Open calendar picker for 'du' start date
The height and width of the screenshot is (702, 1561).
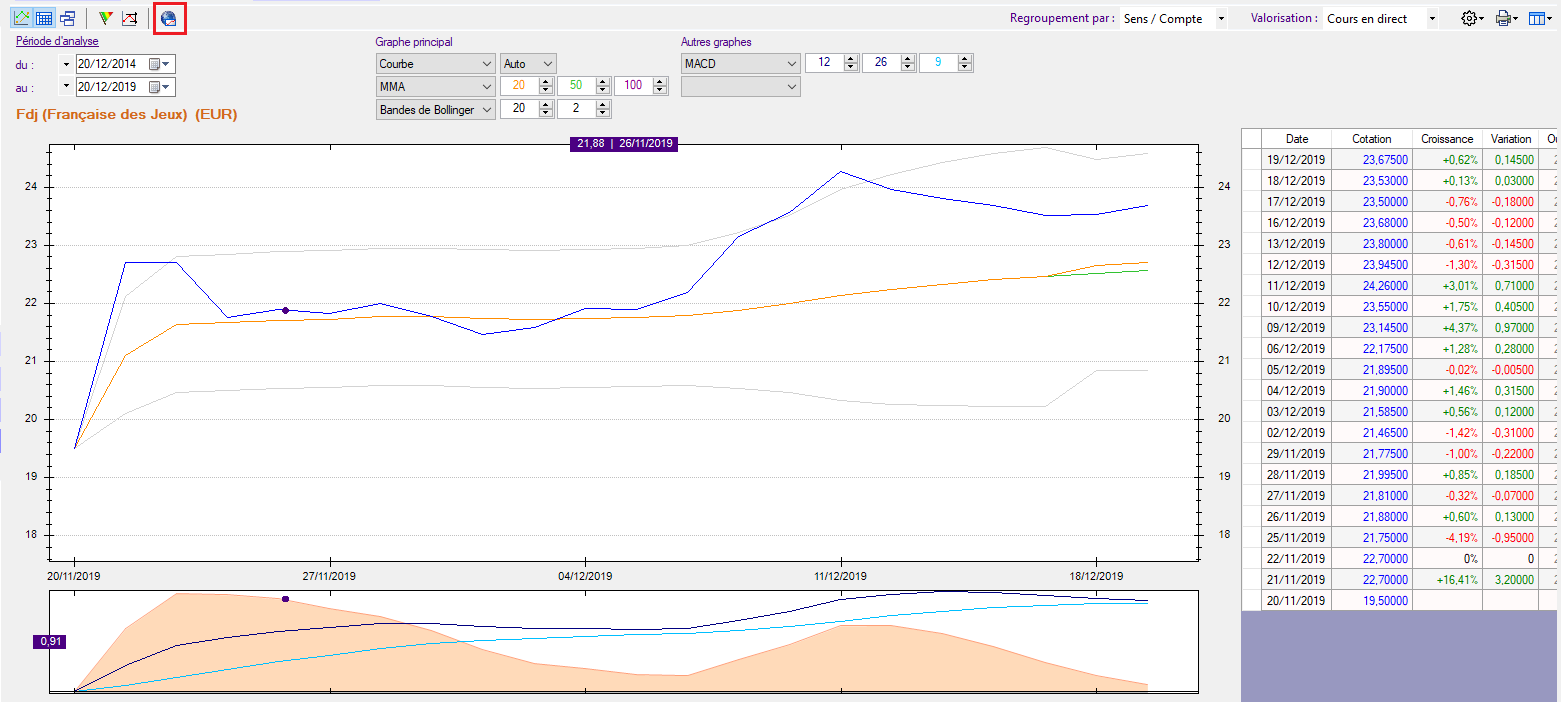click(155, 64)
